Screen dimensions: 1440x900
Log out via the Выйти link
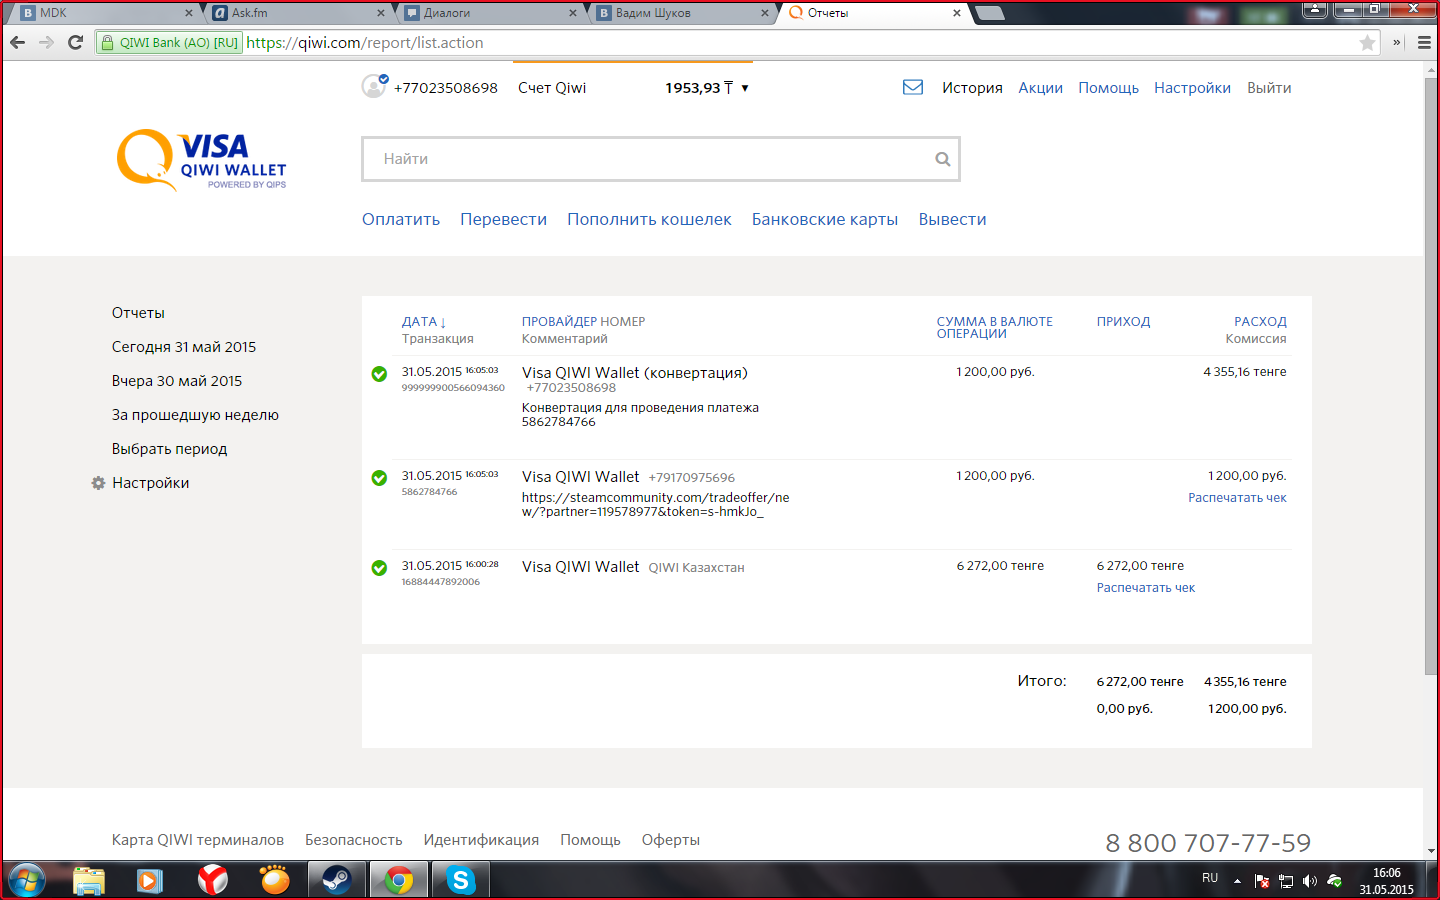coord(1269,88)
